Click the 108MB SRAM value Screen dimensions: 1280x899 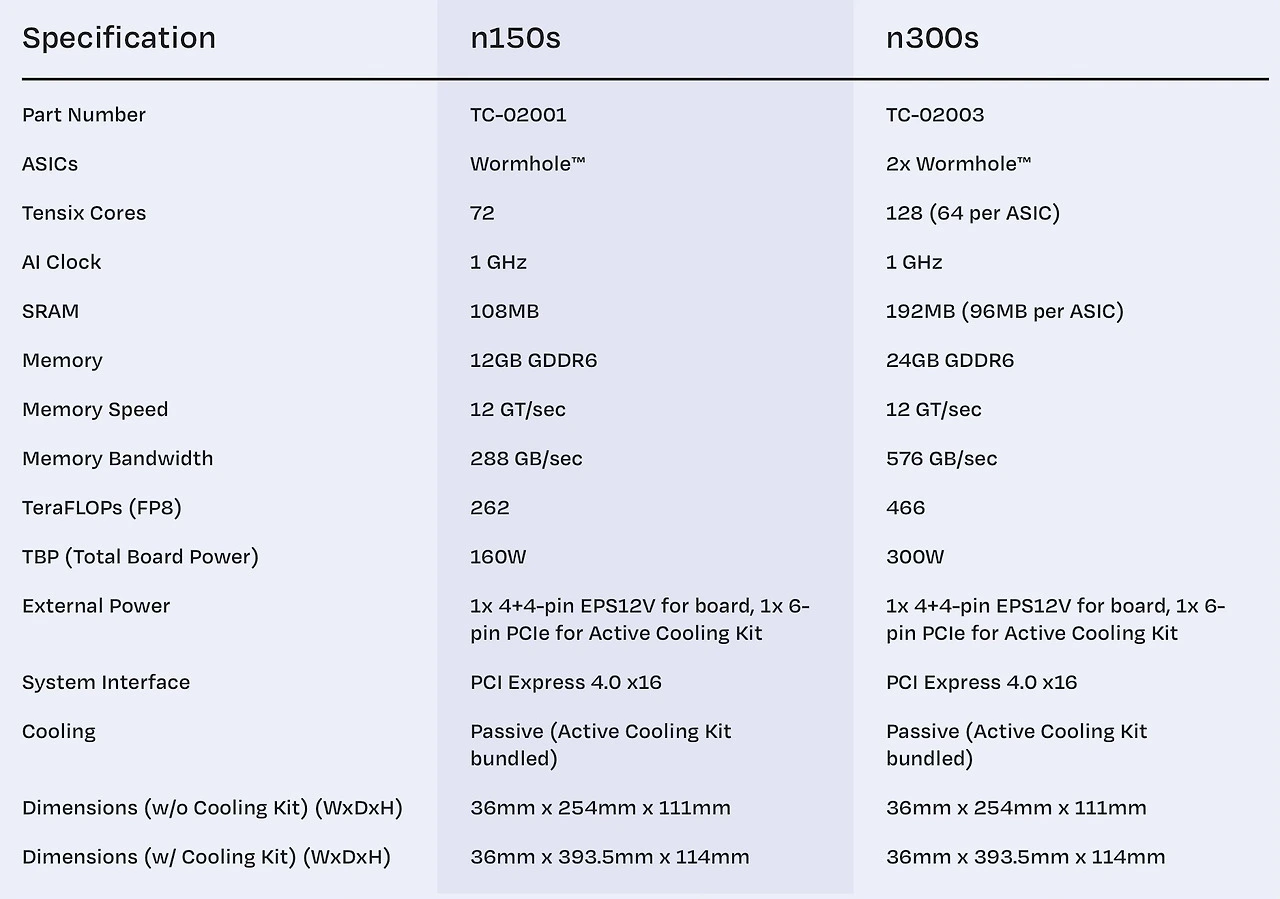[x=504, y=311]
